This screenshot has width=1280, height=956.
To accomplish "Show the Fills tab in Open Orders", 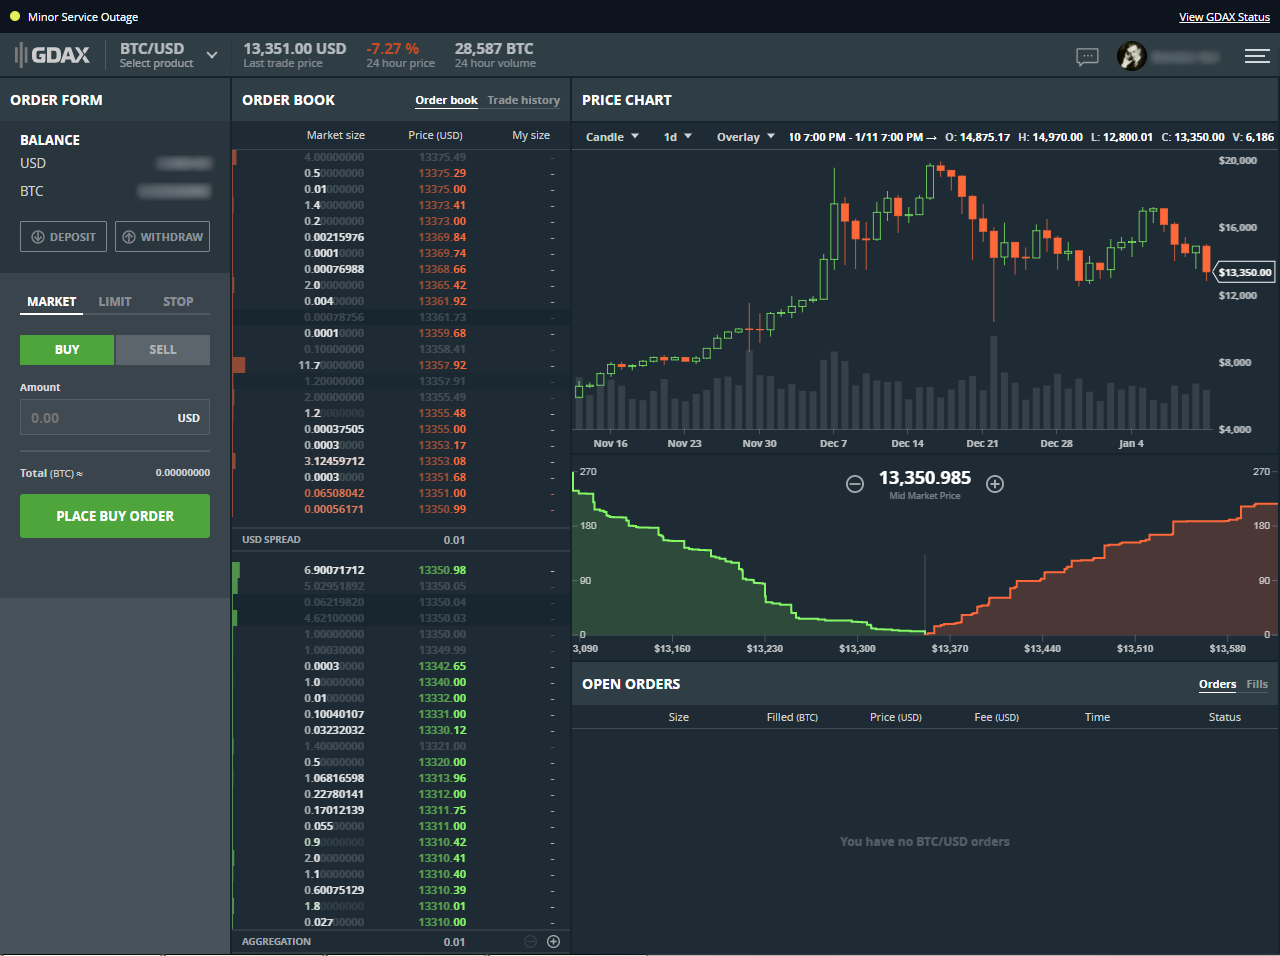I will point(1257,684).
